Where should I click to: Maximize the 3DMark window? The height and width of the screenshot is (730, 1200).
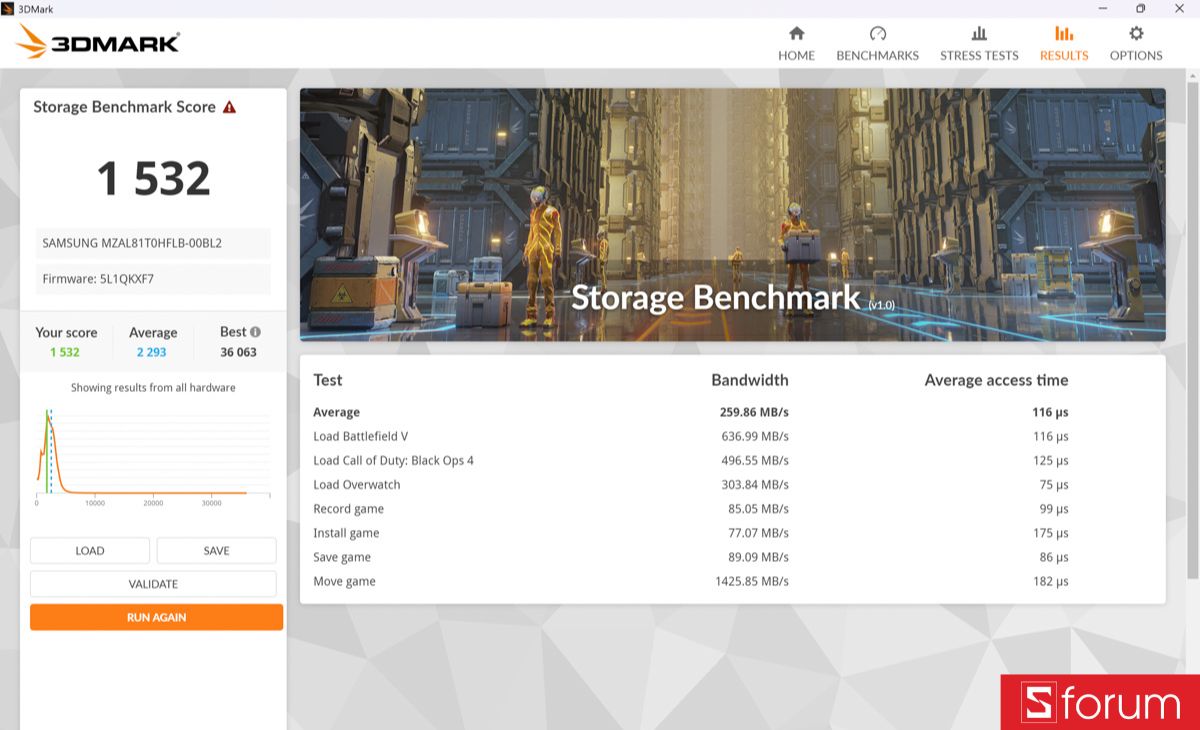click(1140, 8)
